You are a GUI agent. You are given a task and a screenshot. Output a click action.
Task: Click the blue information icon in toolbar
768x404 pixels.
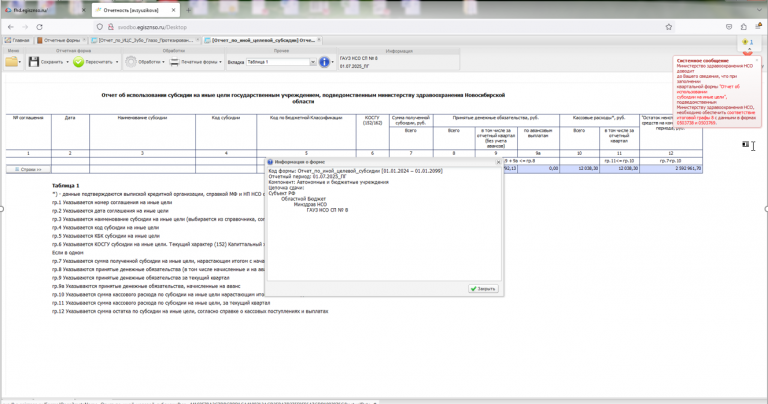324,62
